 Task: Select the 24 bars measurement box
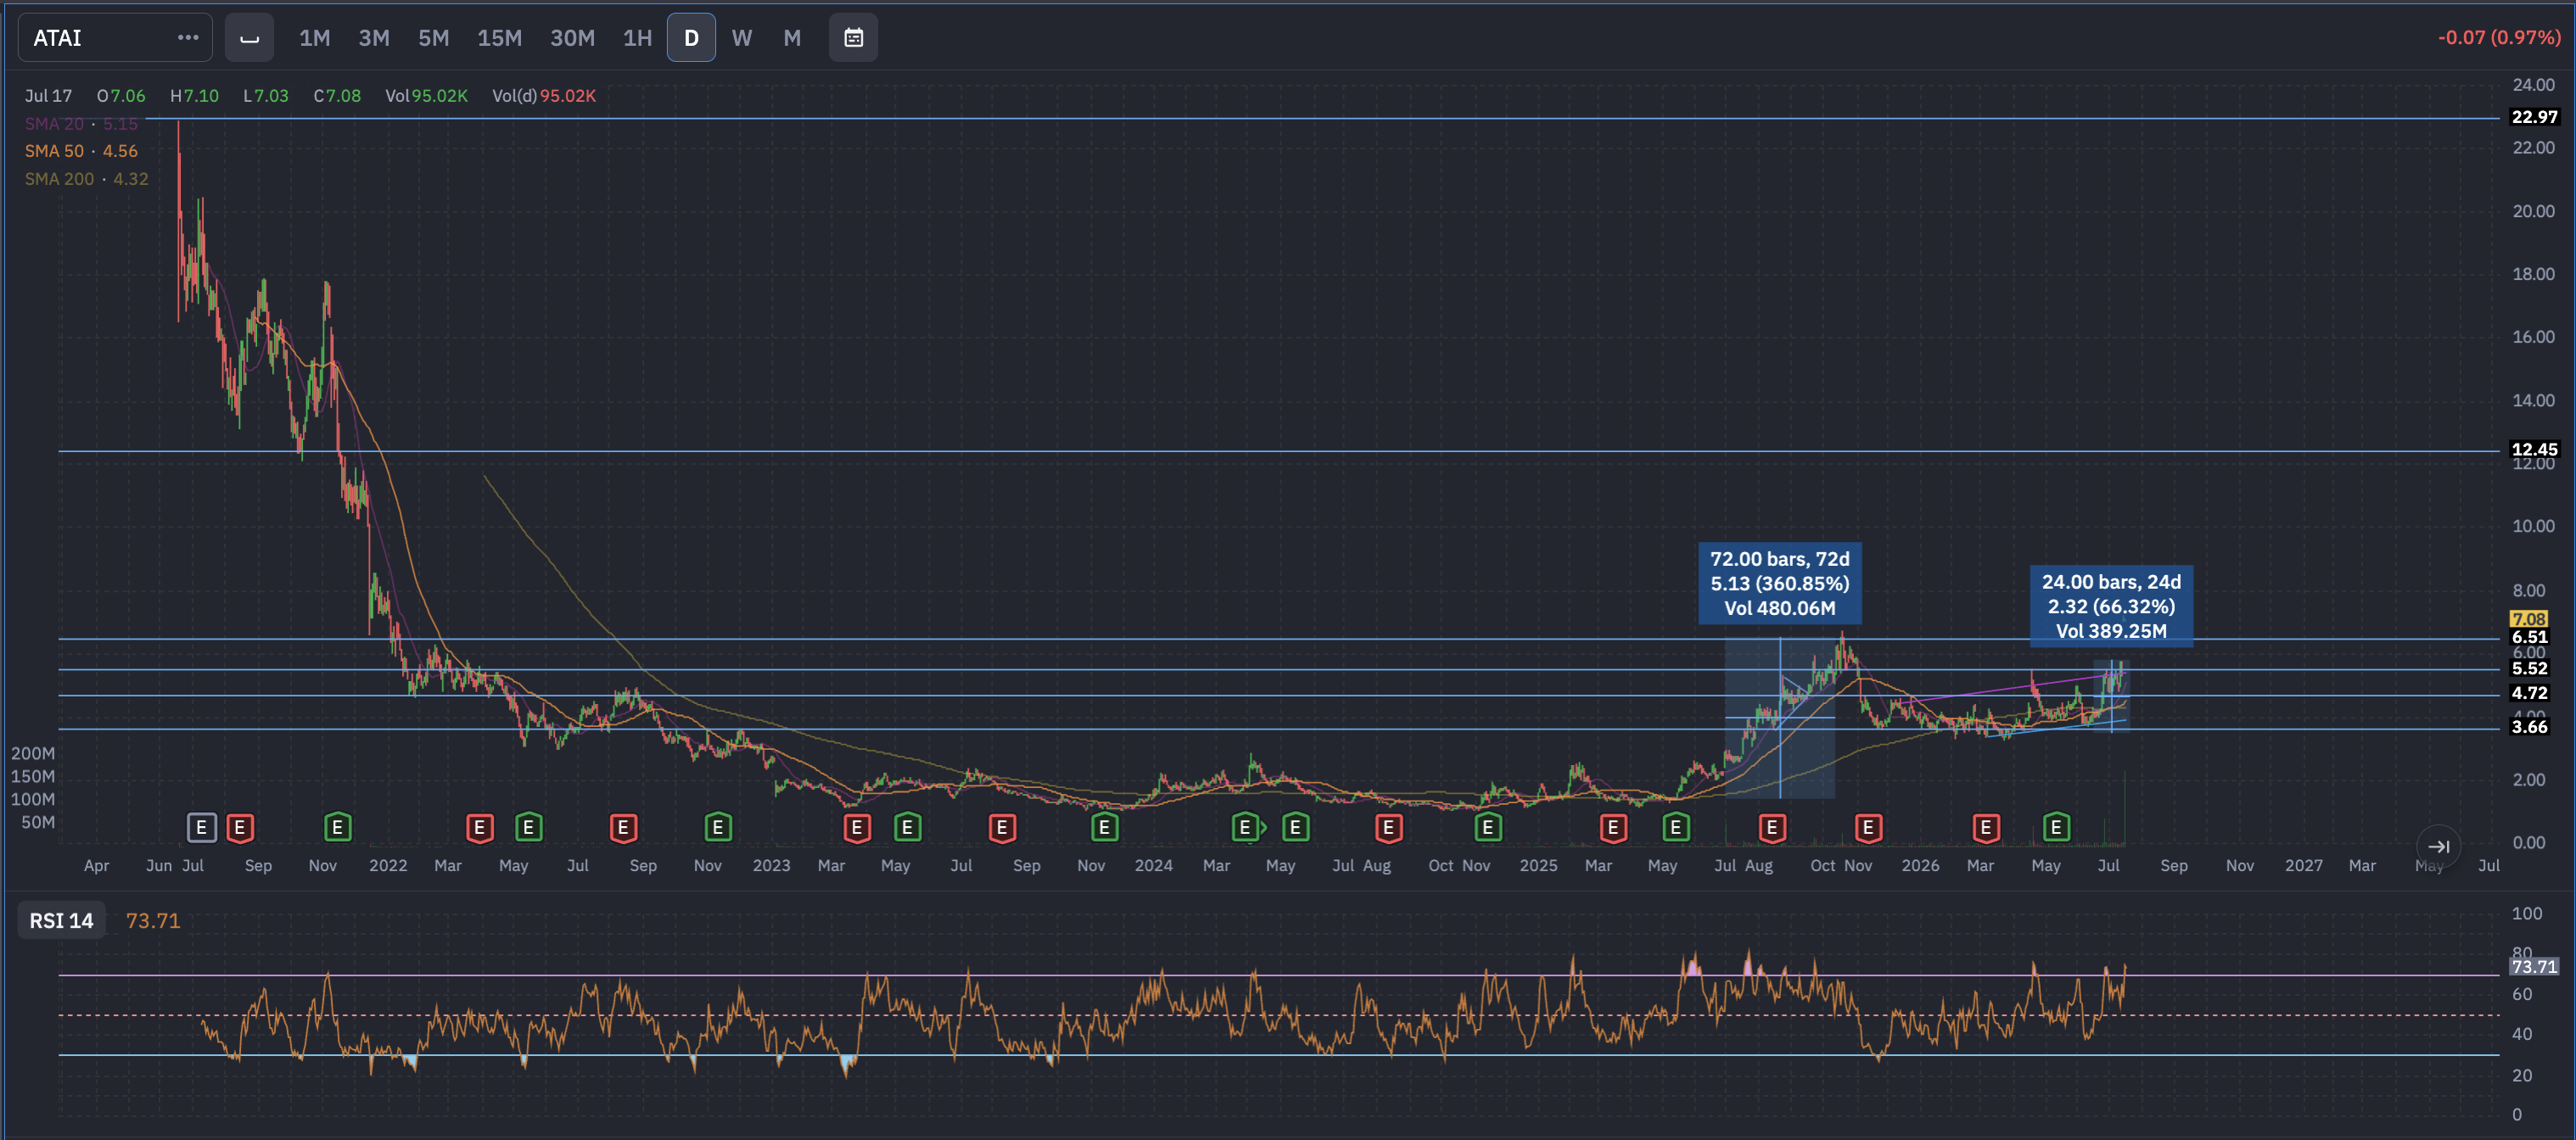[x=2110, y=606]
